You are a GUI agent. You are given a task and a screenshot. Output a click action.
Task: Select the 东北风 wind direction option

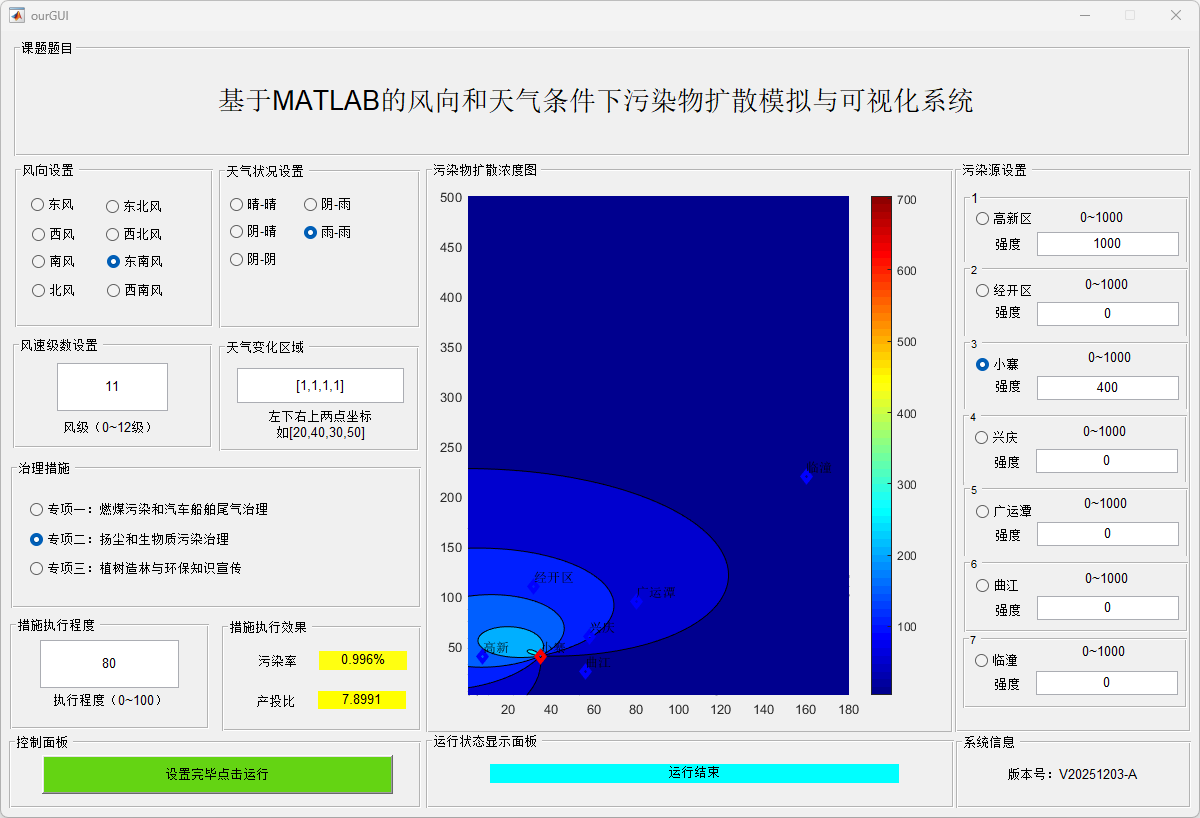pyautogui.click(x=113, y=206)
